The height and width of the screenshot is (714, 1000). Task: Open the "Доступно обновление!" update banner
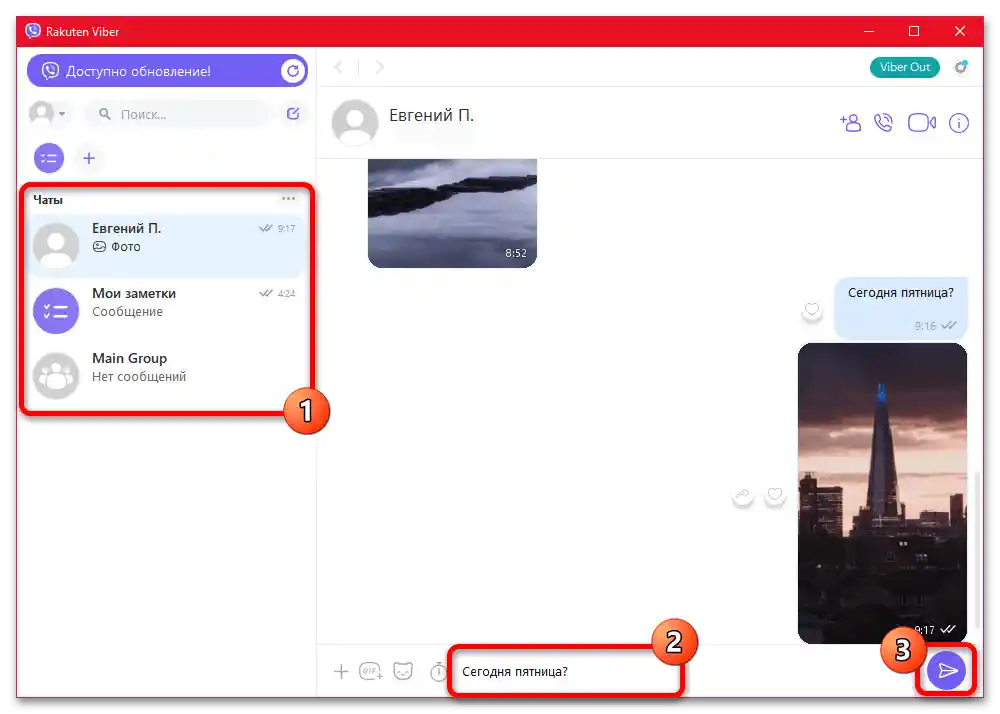click(x=155, y=71)
